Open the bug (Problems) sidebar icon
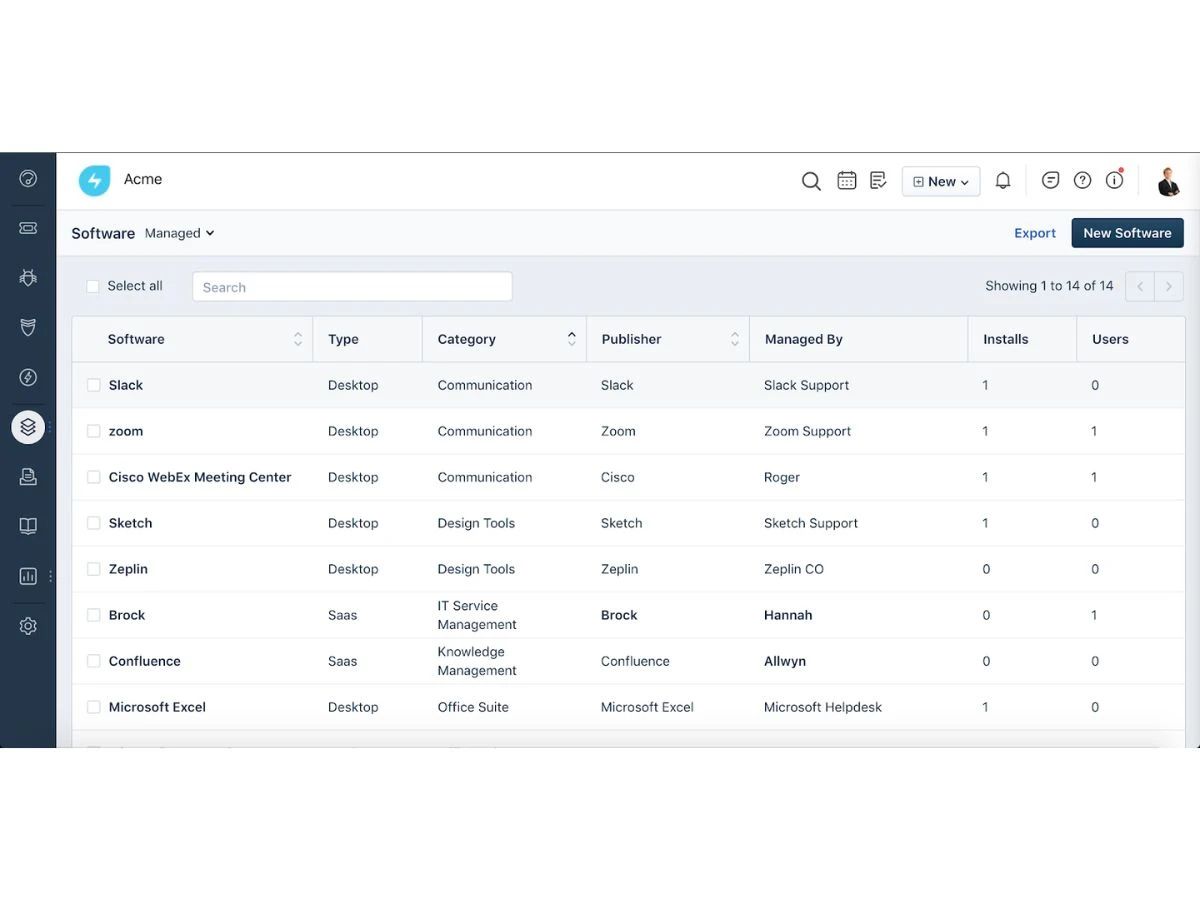 (28, 278)
